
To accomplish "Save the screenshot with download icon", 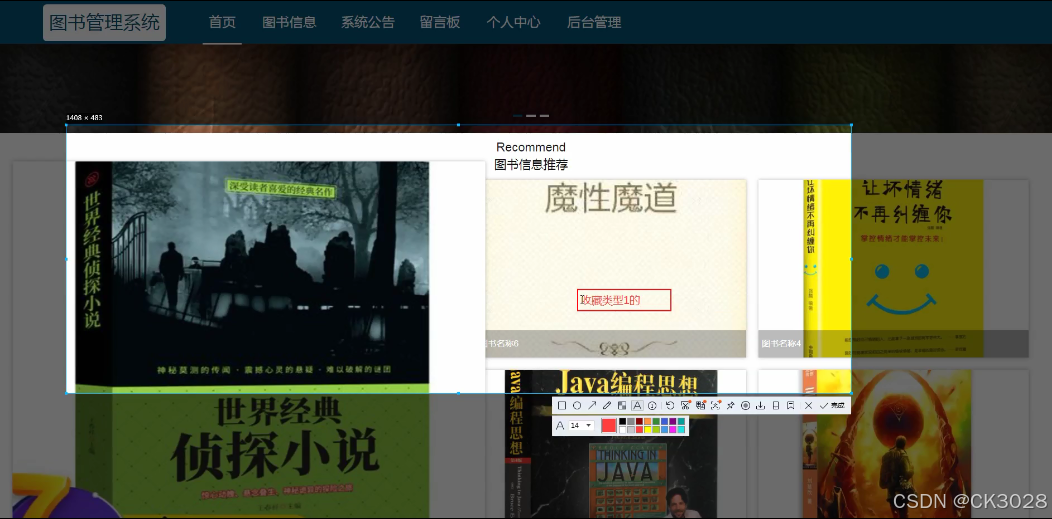I will (760, 405).
